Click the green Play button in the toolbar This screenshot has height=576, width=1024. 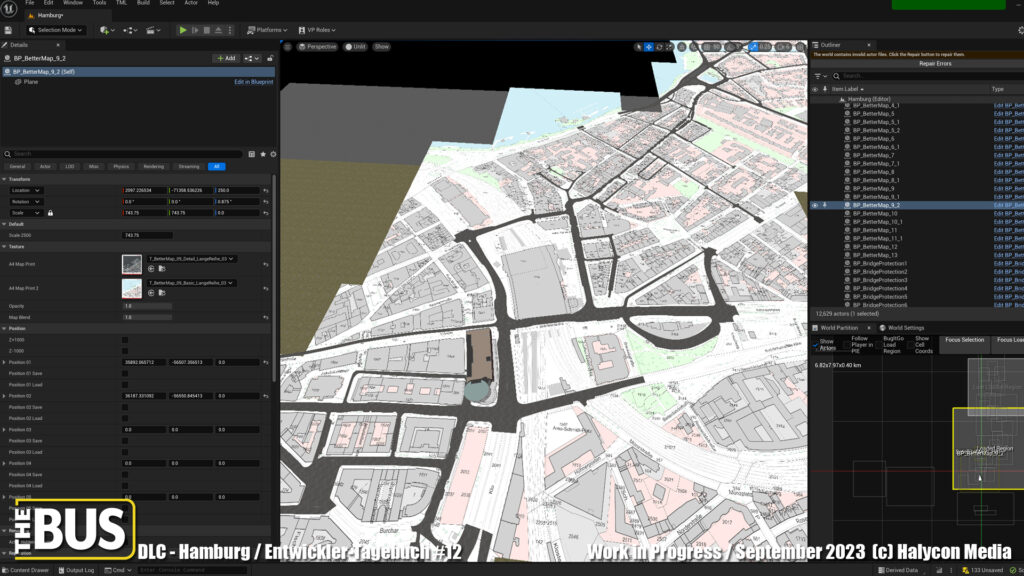[182, 30]
